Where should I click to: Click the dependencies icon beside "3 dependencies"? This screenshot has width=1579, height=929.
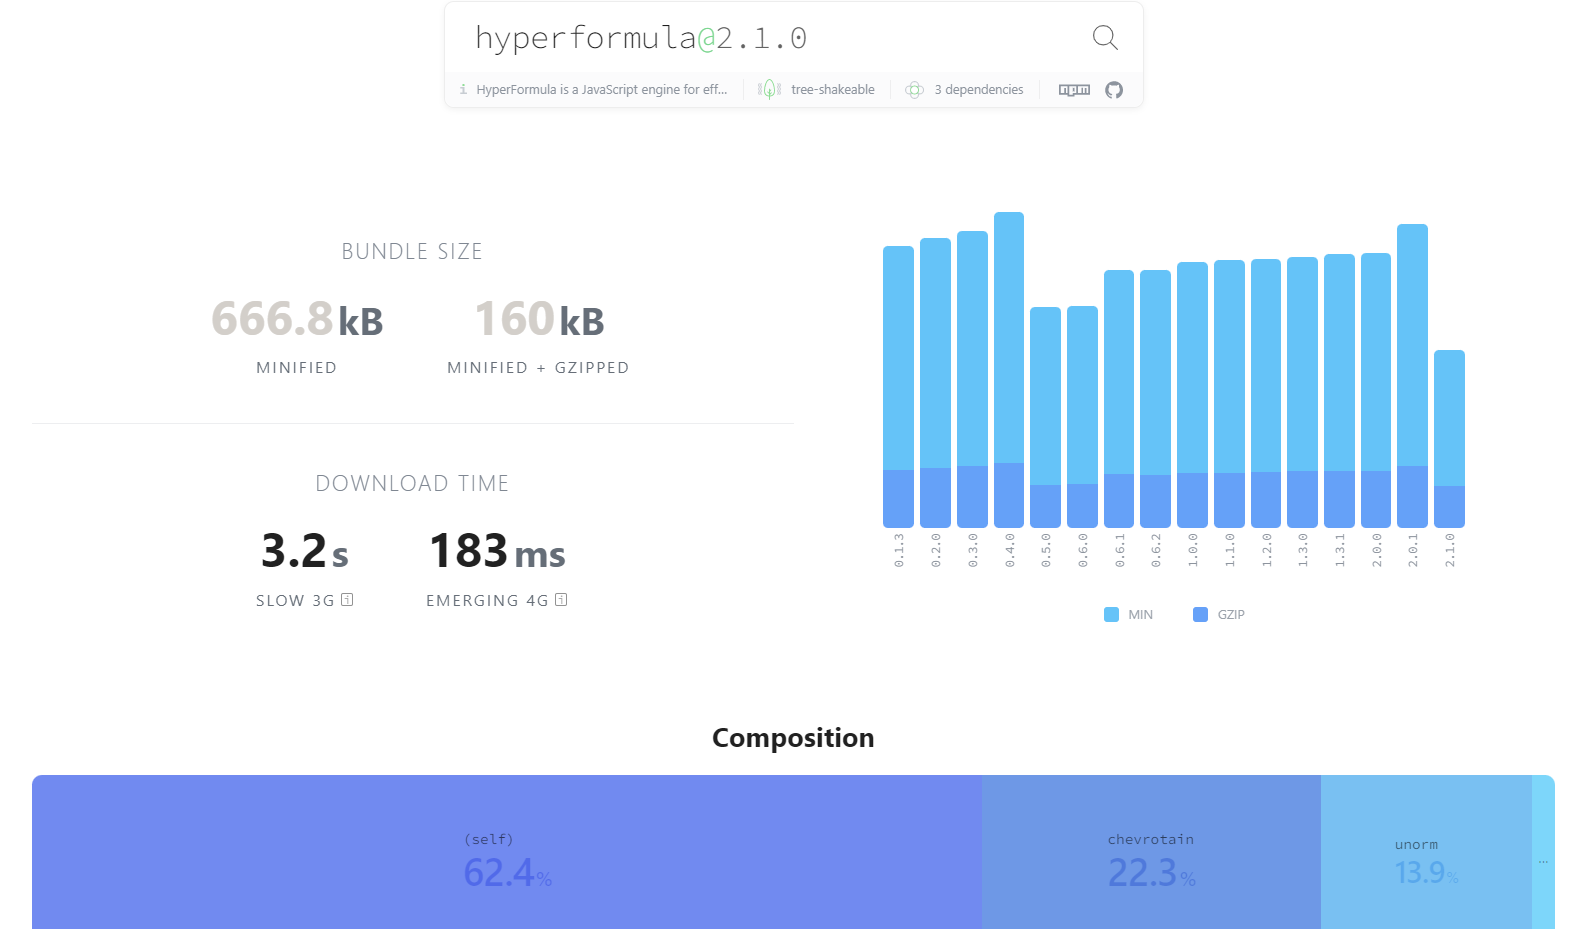(914, 90)
